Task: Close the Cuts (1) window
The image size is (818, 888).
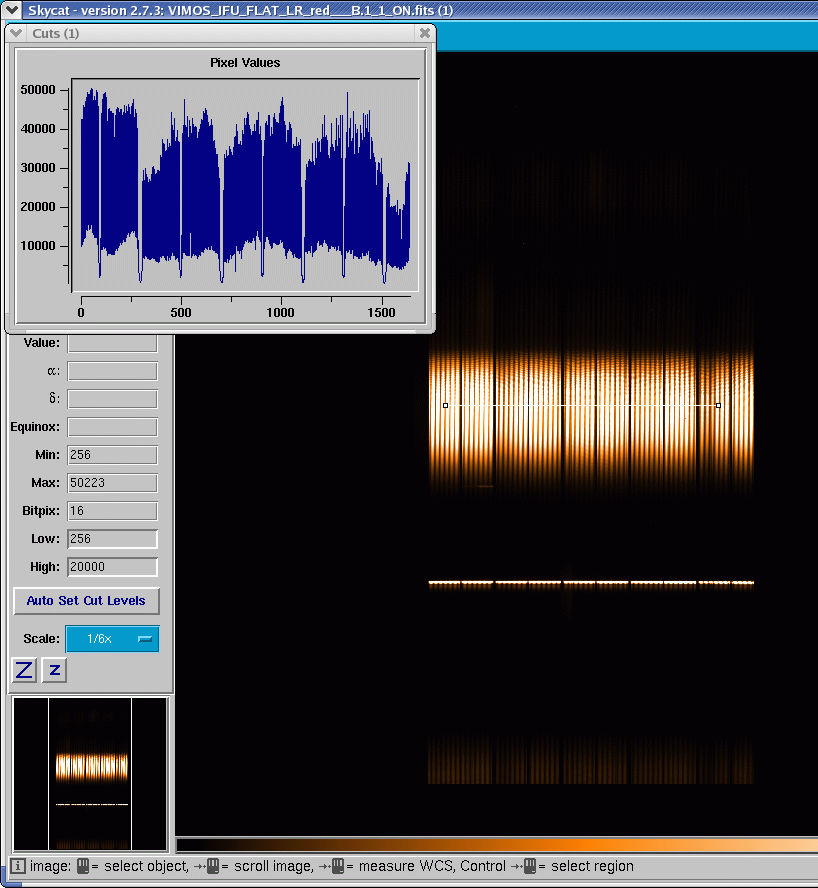Action: click(x=425, y=33)
